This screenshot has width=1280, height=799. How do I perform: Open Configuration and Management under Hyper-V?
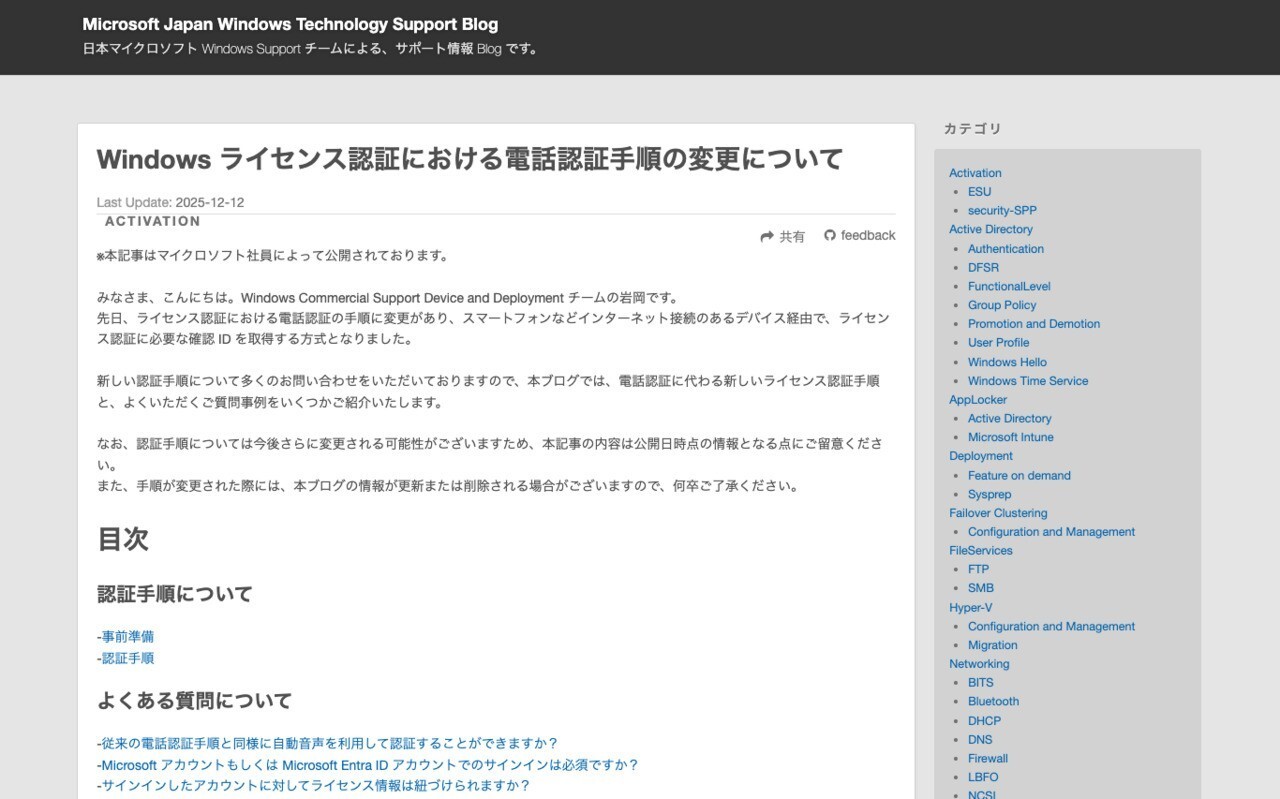pos(1051,626)
